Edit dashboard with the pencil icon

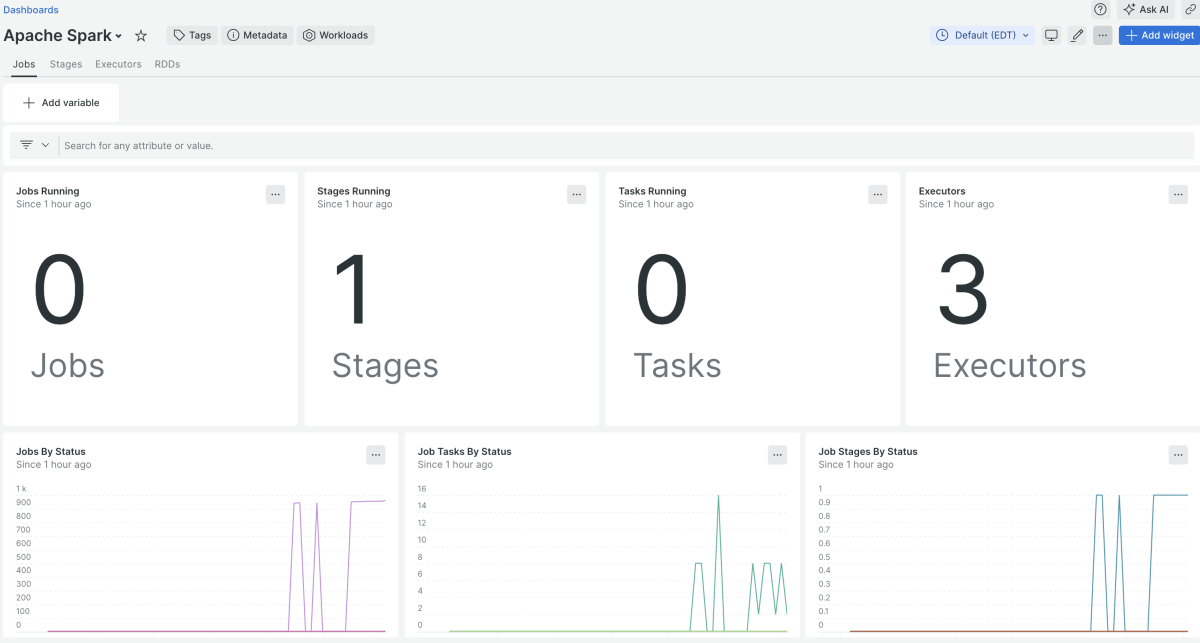coord(1077,35)
